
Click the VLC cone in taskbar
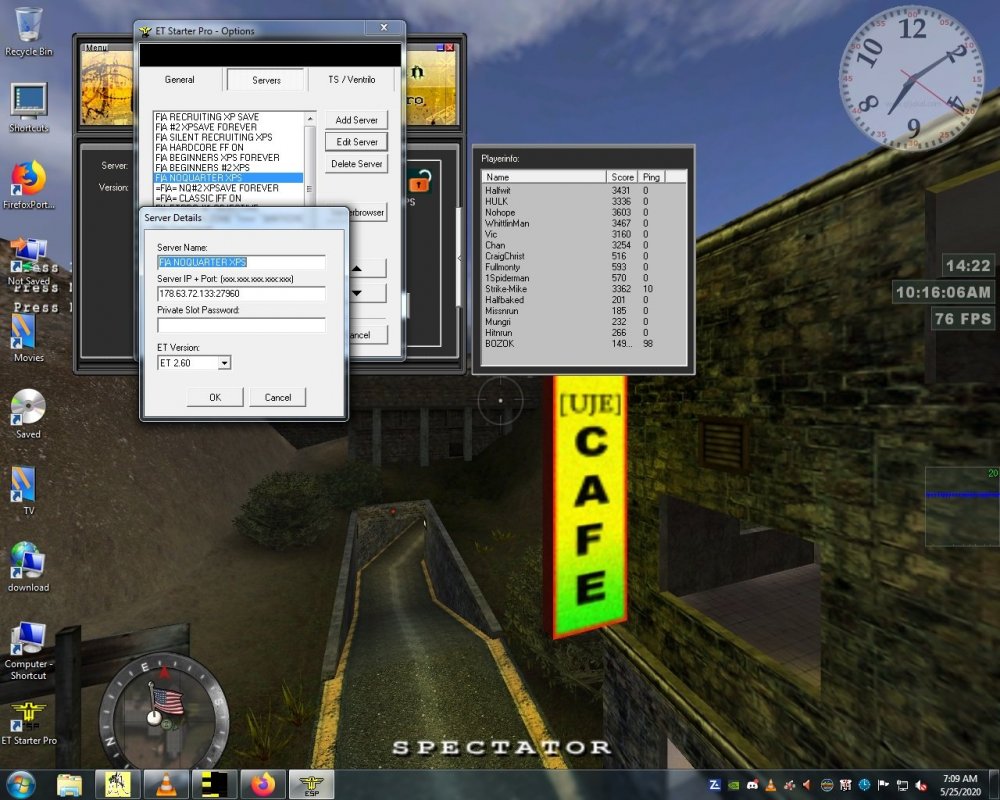point(166,784)
